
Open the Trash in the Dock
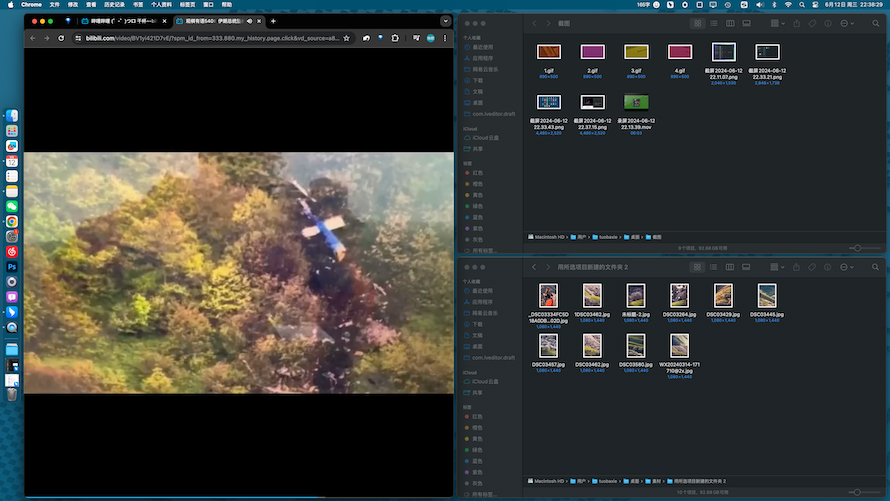[x=12, y=395]
